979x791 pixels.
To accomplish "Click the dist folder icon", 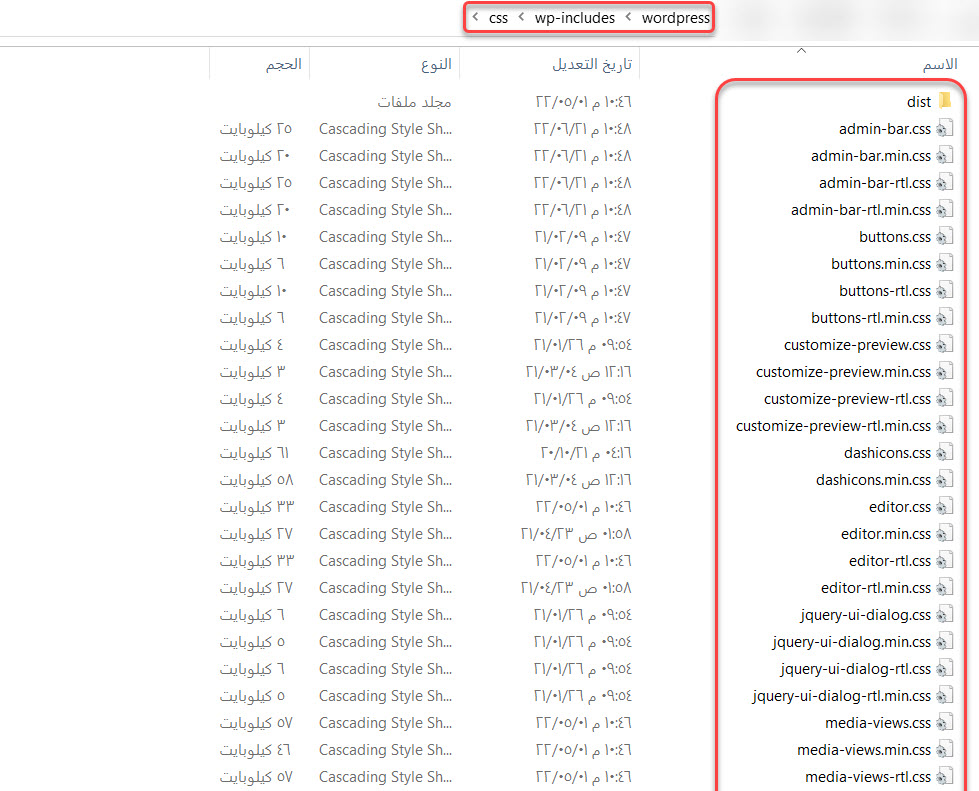I will 945,101.
